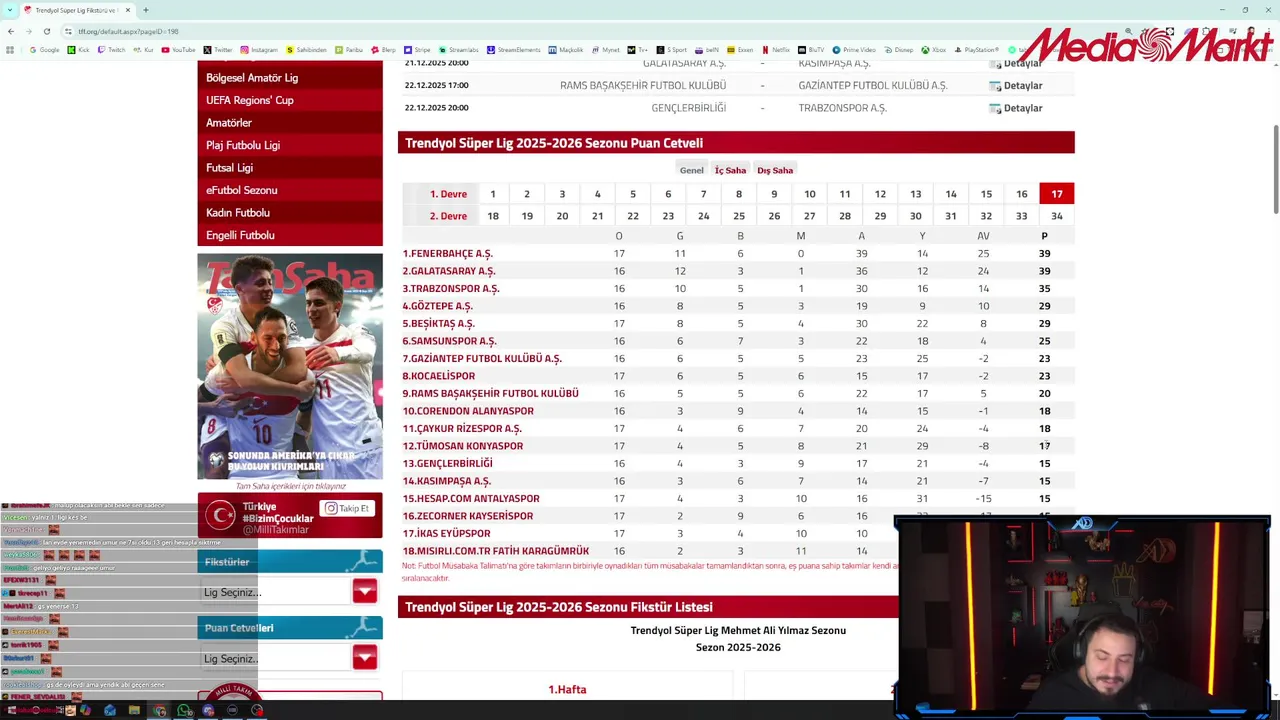Reload the page with the refresh icon

(x=46, y=31)
